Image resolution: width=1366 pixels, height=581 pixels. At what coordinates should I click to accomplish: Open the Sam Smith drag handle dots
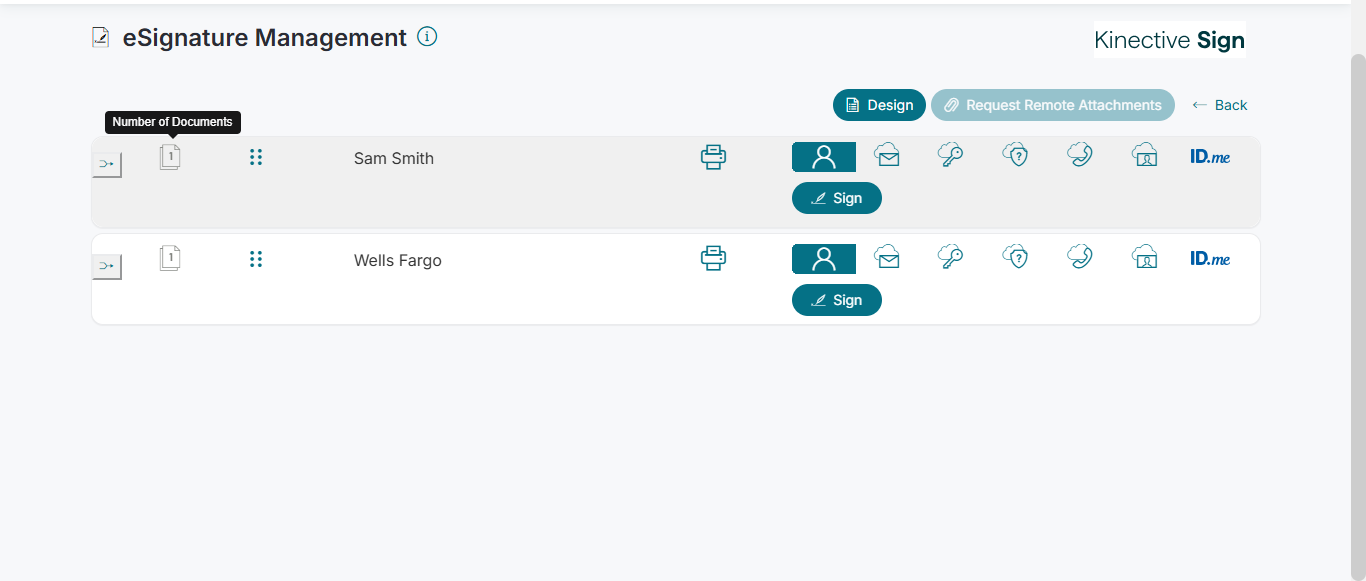256,157
